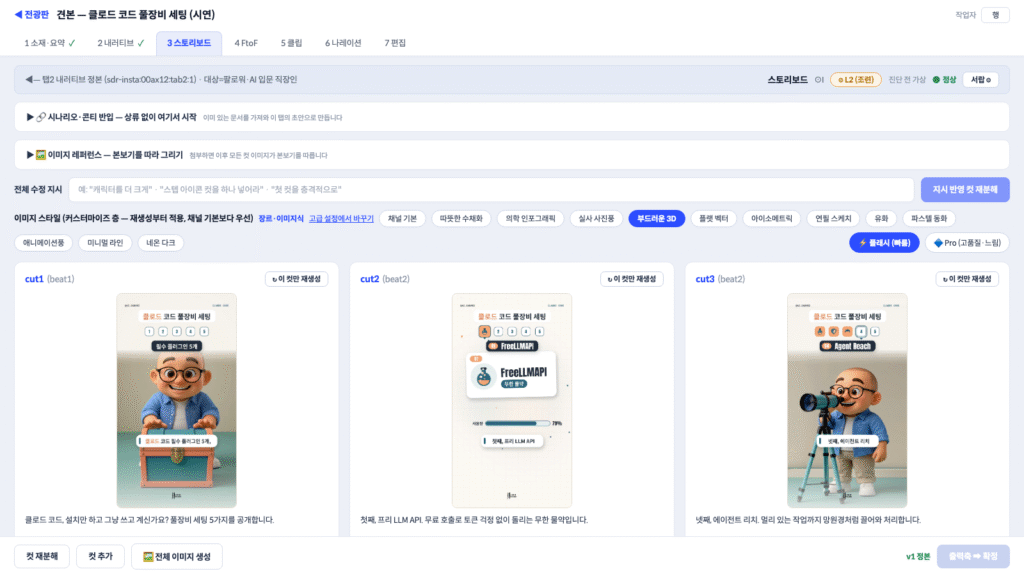Click the v1 정본 version label
1024x576 pixels.
pos(918,556)
